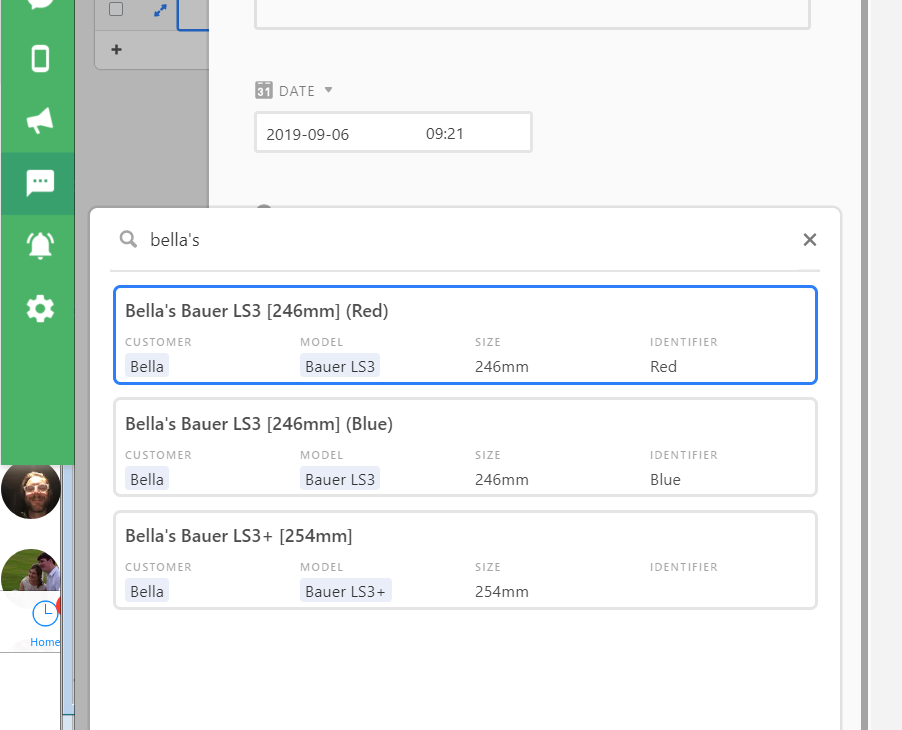Add a row with plus icon

tap(116, 49)
